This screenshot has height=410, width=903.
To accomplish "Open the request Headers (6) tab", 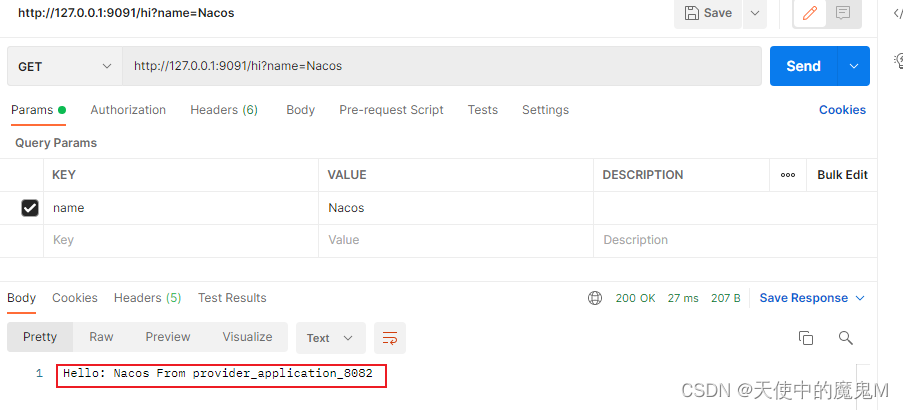I will pyautogui.click(x=224, y=110).
